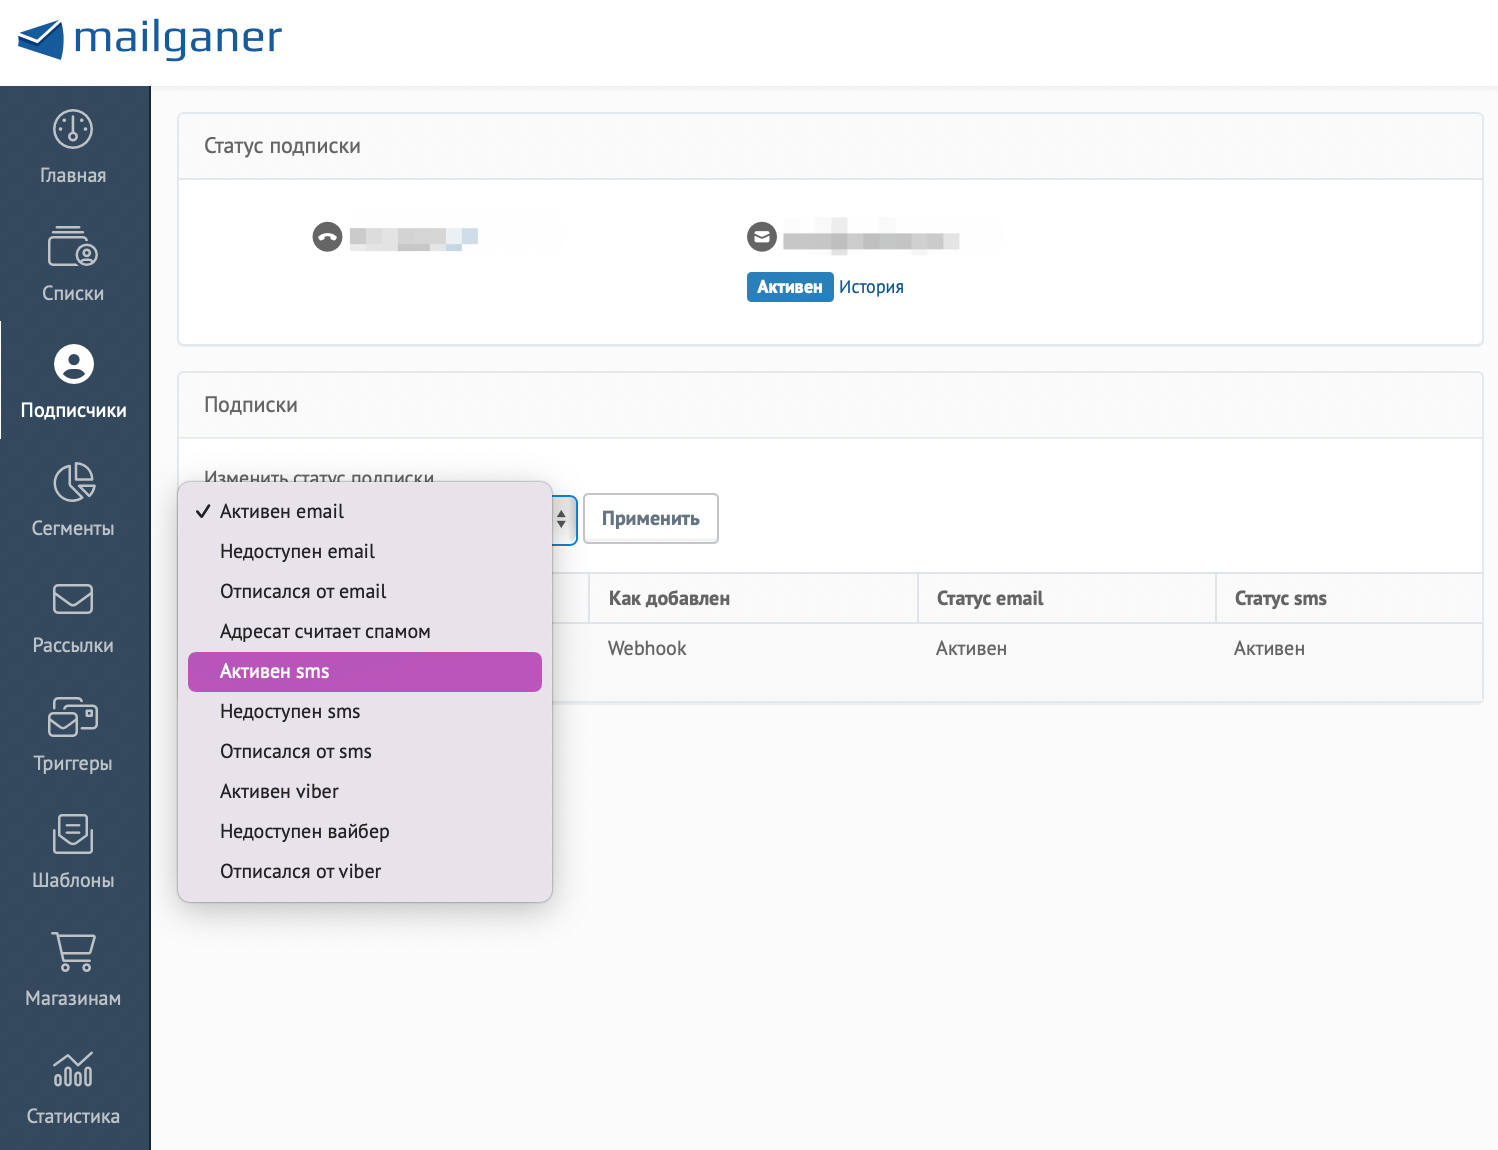Click the email envelope icon in Статус подписки
Image resolution: width=1498 pixels, height=1150 pixels.
click(x=762, y=237)
